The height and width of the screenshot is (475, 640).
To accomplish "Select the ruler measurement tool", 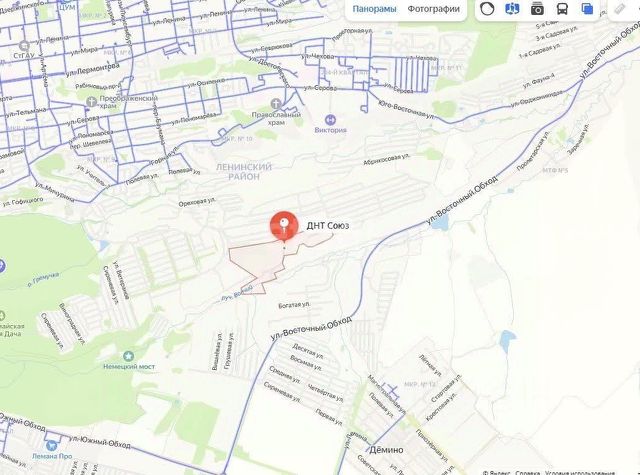I will click(620, 9).
